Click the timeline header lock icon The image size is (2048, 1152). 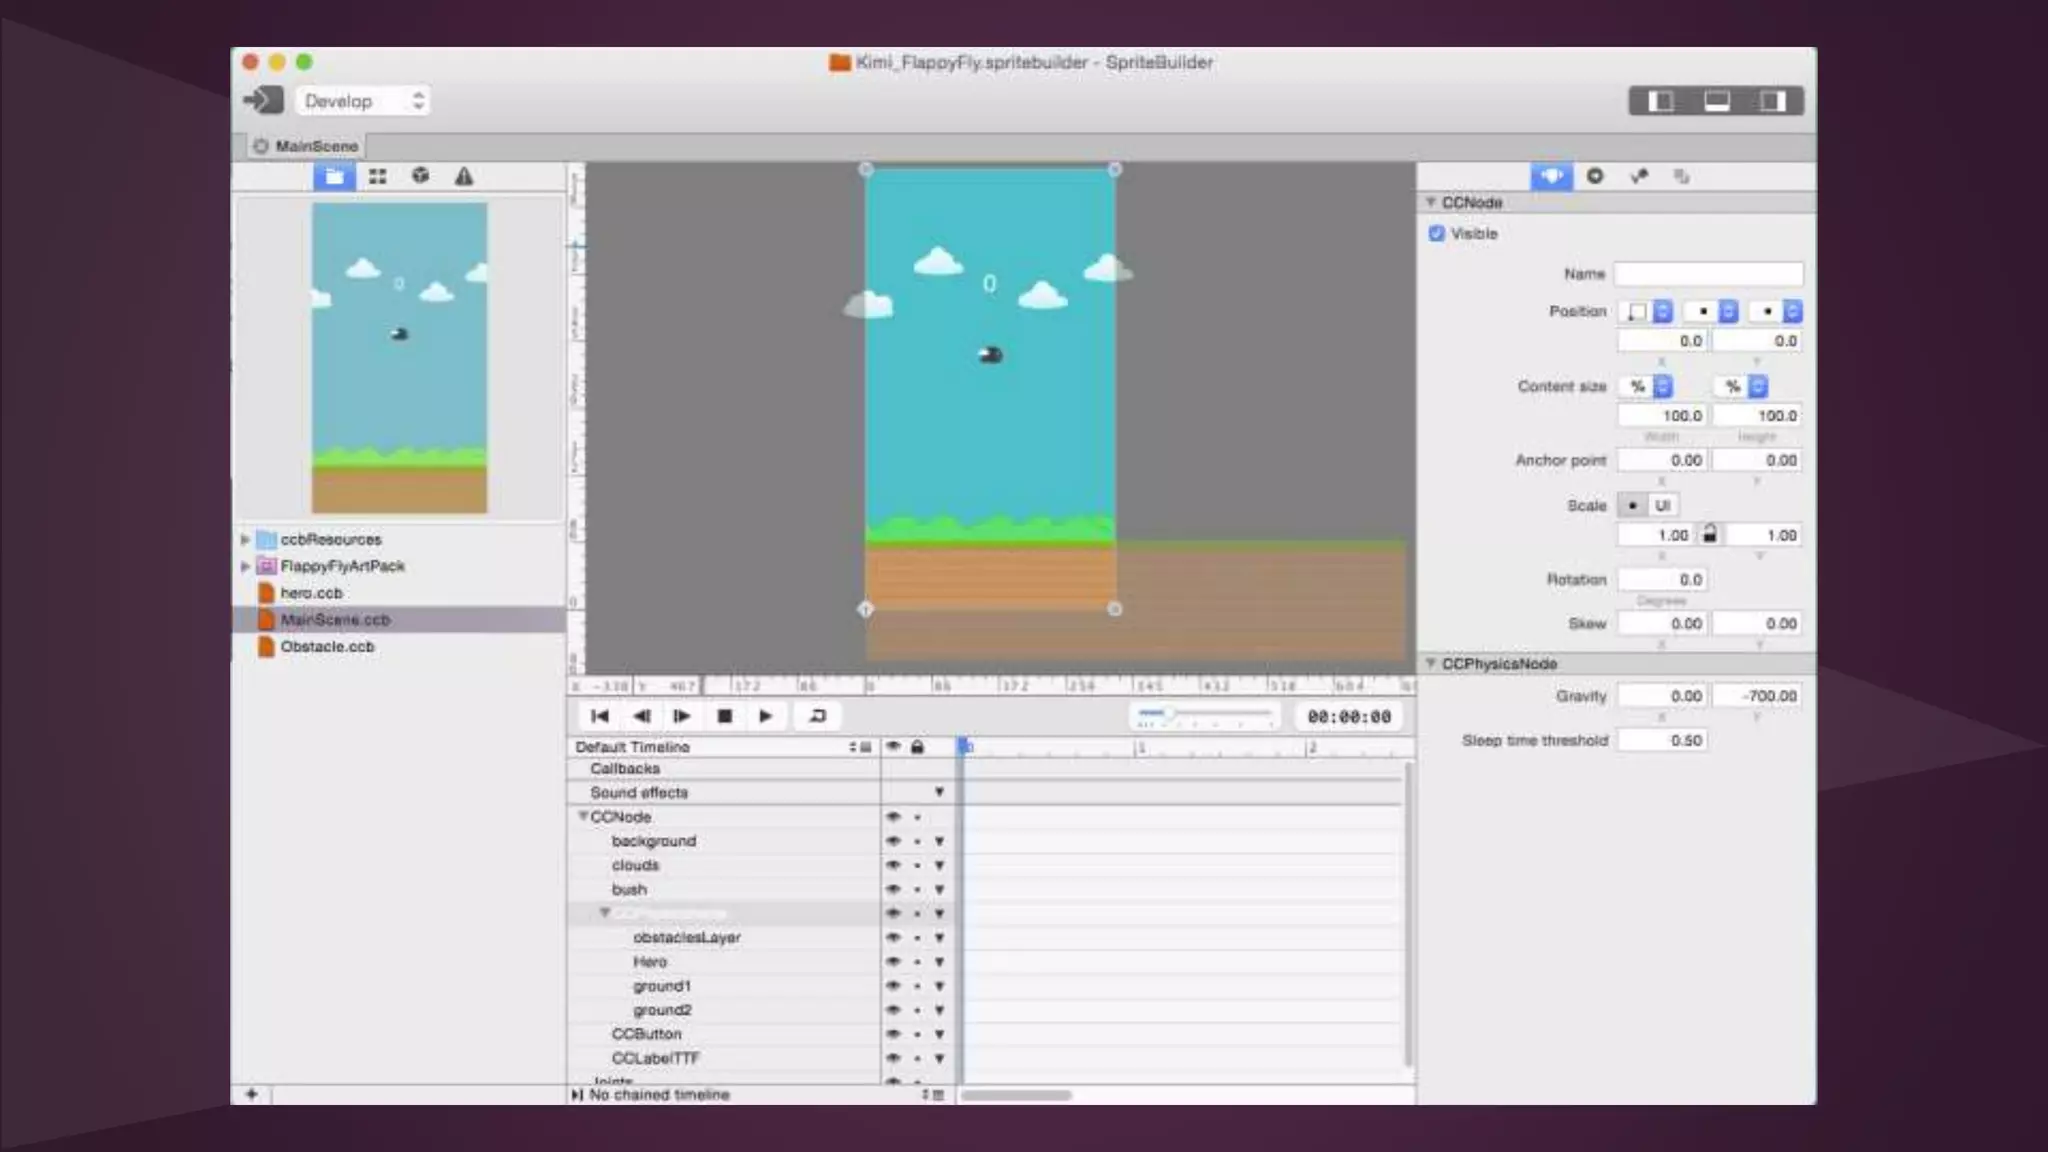pos(917,747)
